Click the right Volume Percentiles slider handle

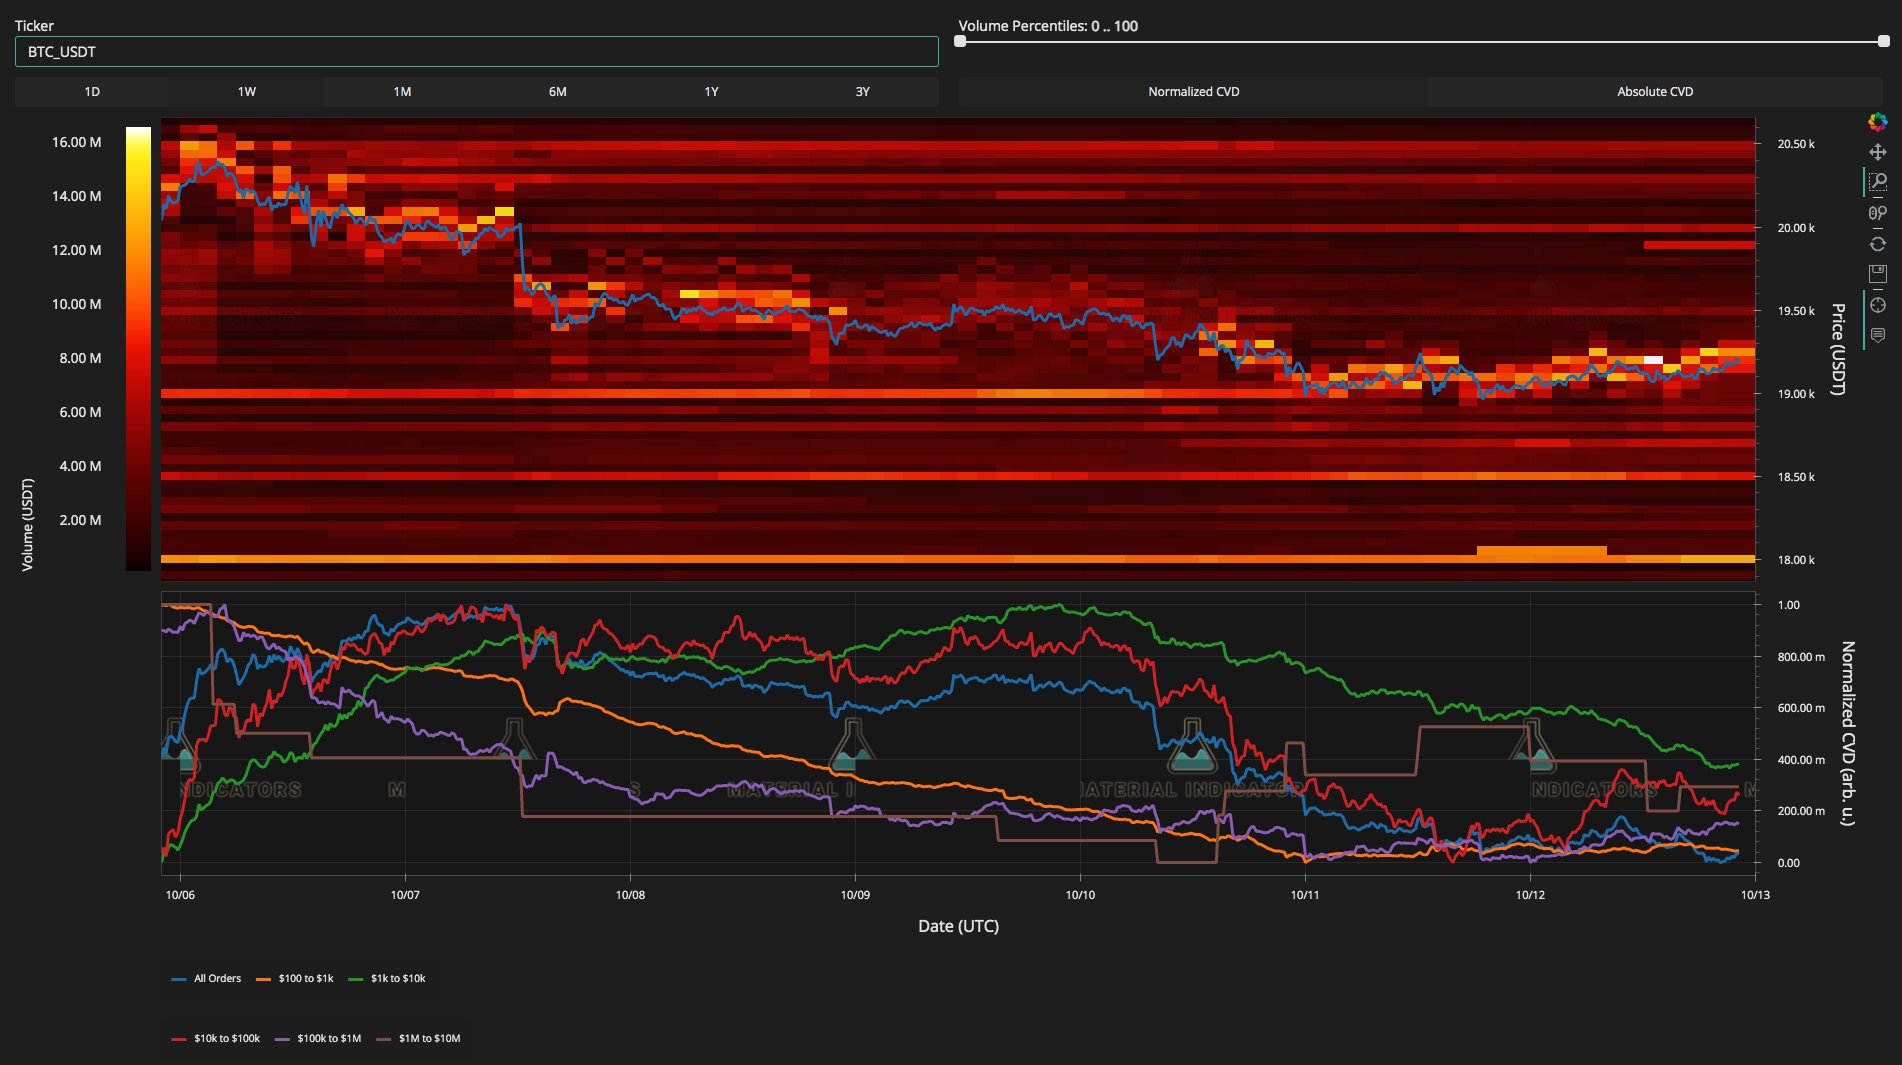[x=1883, y=42]
